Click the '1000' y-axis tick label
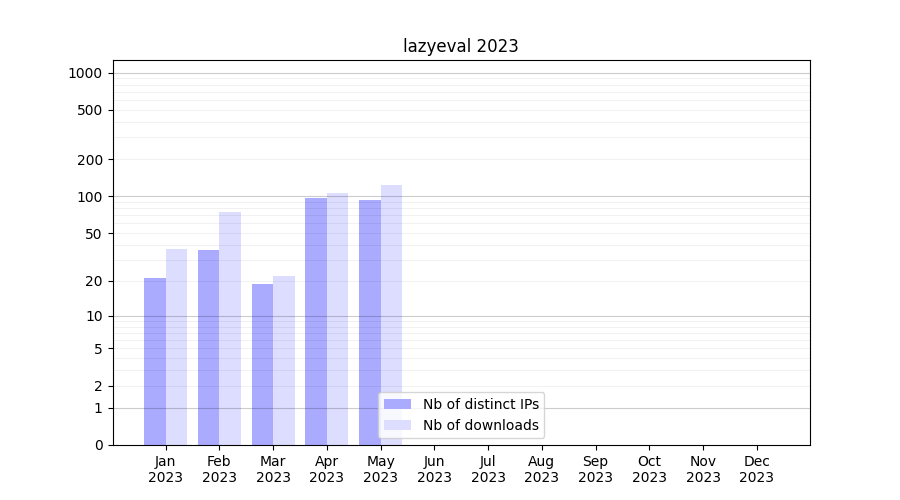This screenshot has width=900, height=500. point(85,73)
